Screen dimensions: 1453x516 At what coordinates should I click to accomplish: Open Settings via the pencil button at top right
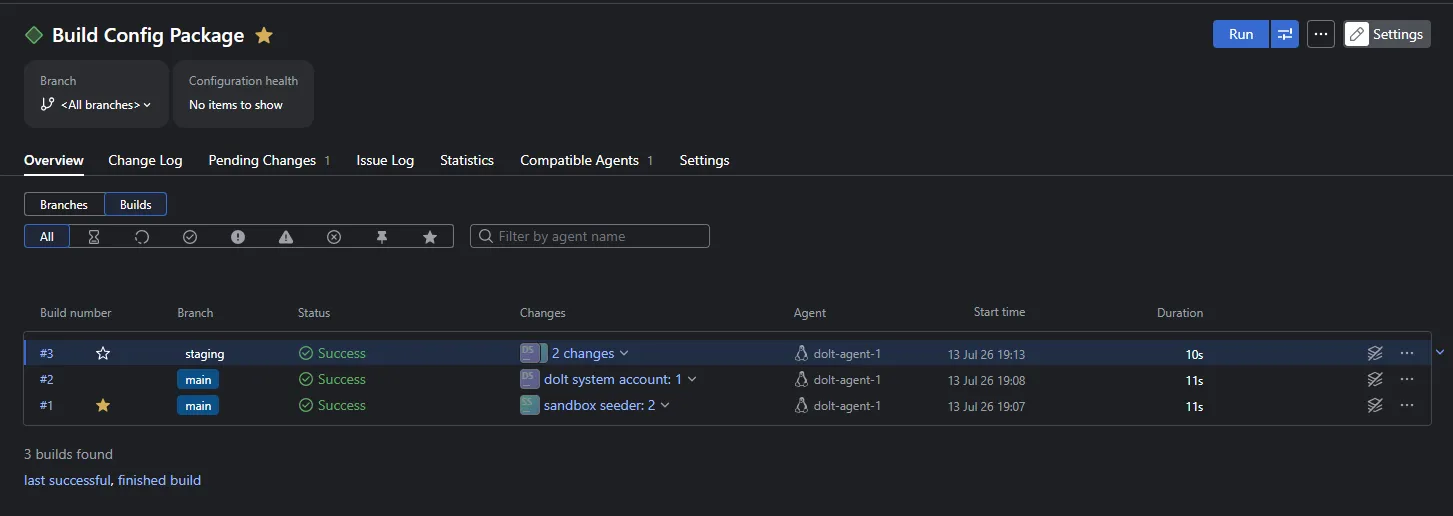tap(1387, 34)
